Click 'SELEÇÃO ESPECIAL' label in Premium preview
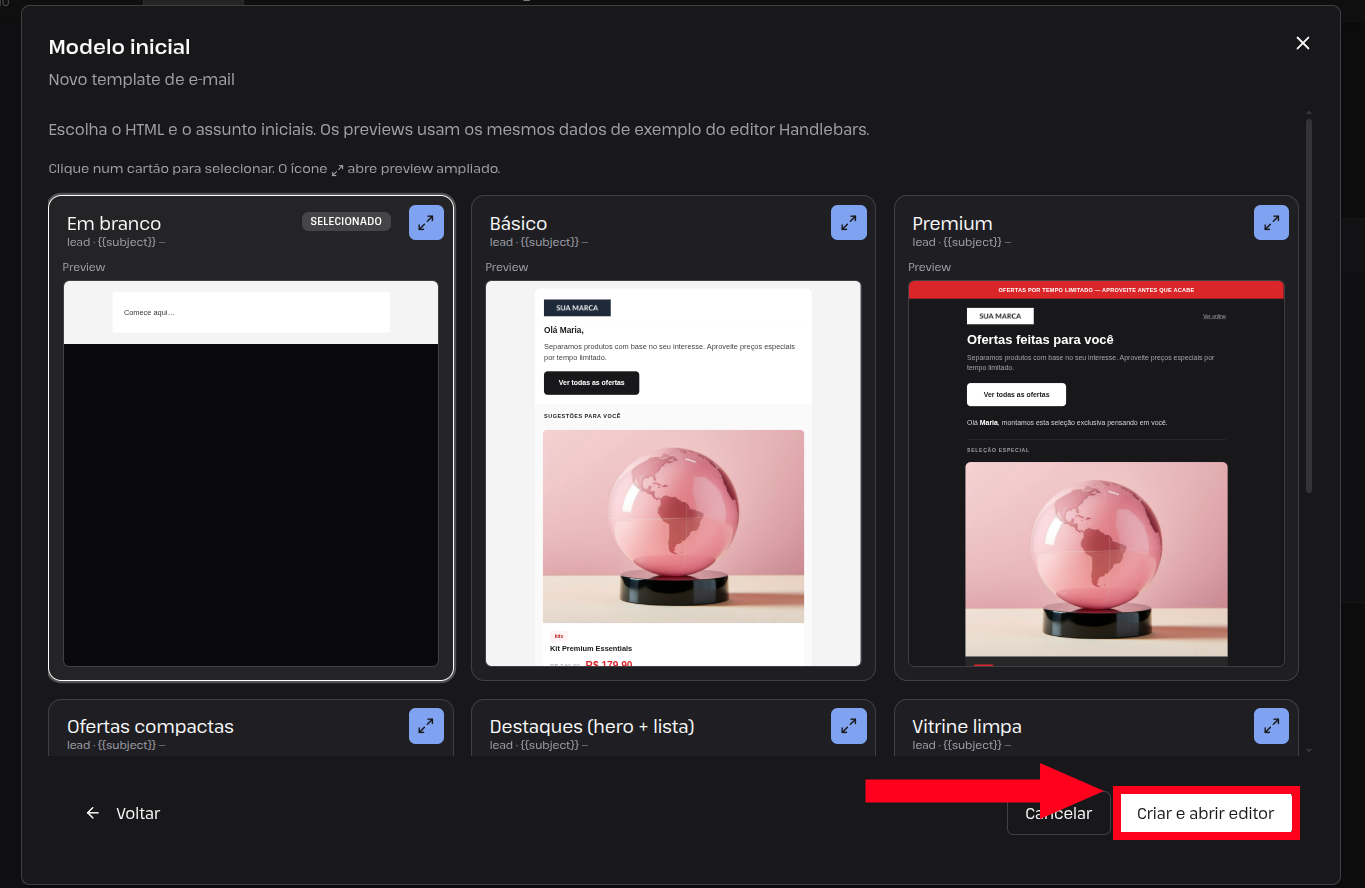The height and width of the screenshot is (888, 1365). (998, 450)
